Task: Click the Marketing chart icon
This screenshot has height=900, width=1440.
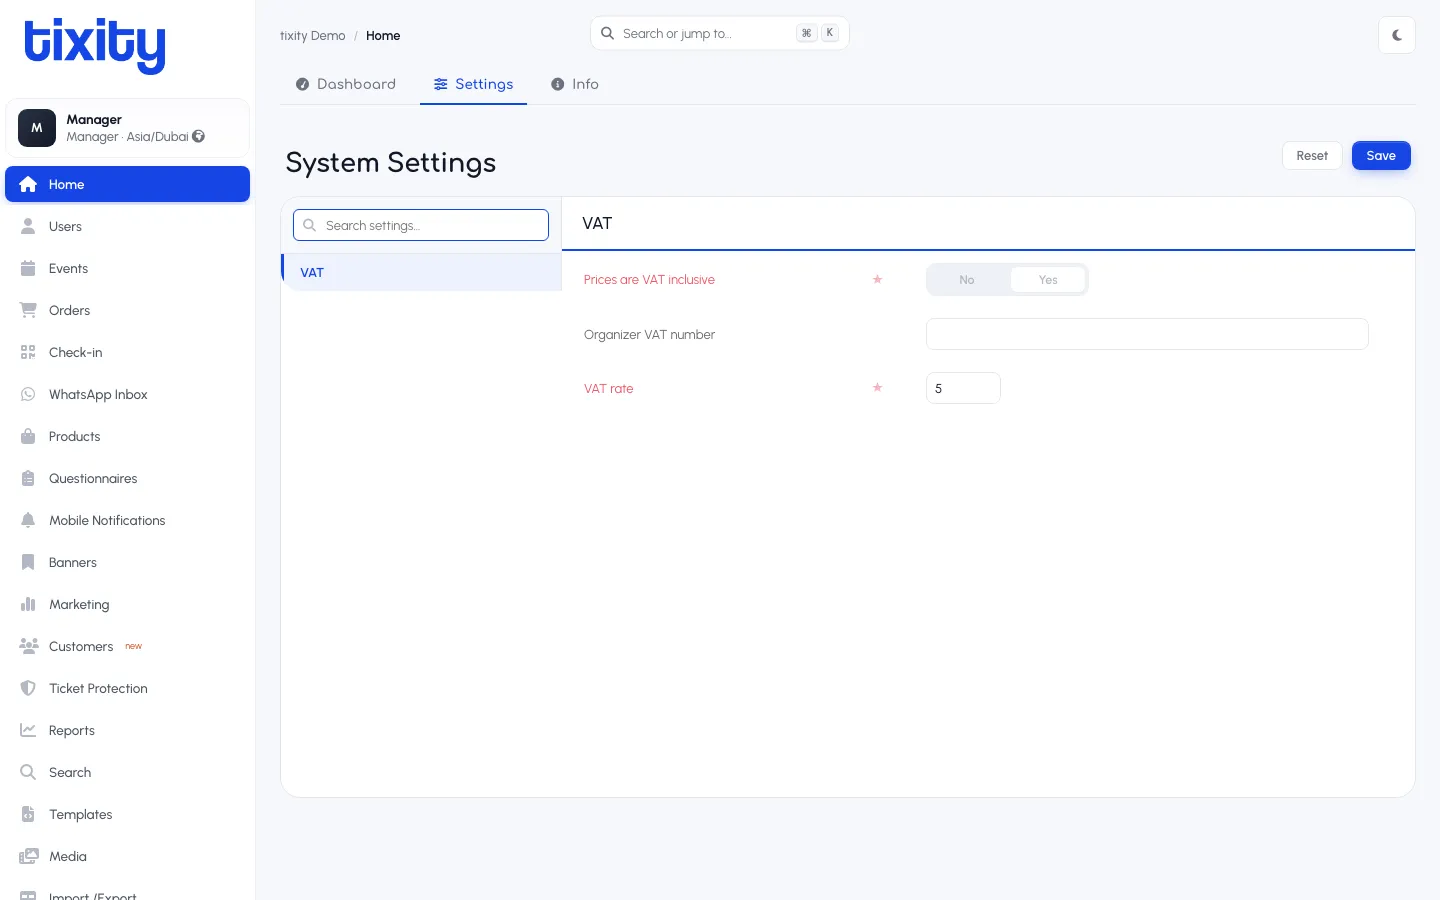Action: pos(28,604)
